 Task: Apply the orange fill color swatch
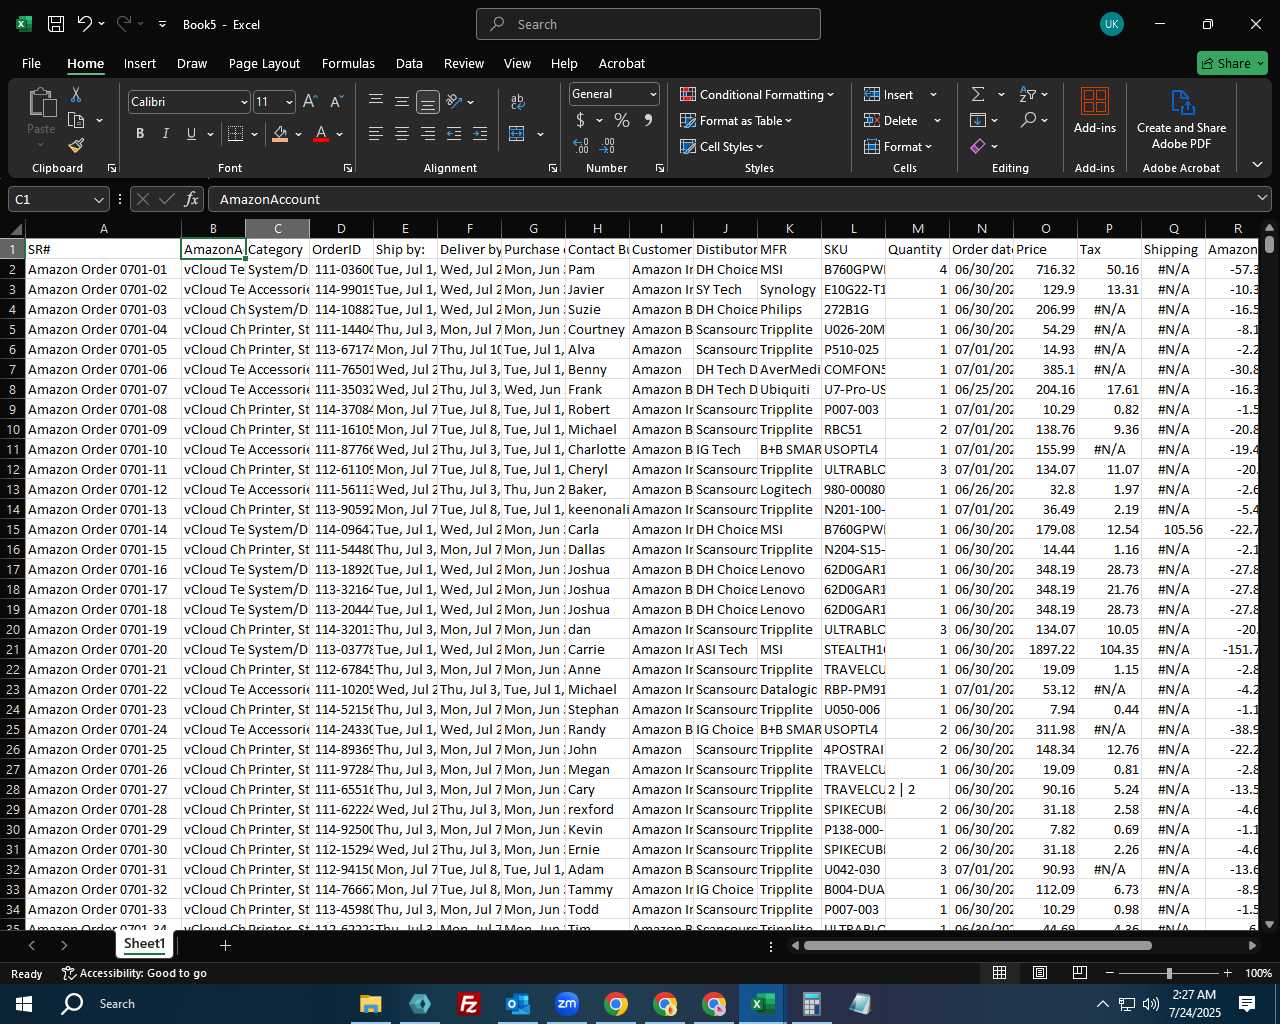pos(280,134)
